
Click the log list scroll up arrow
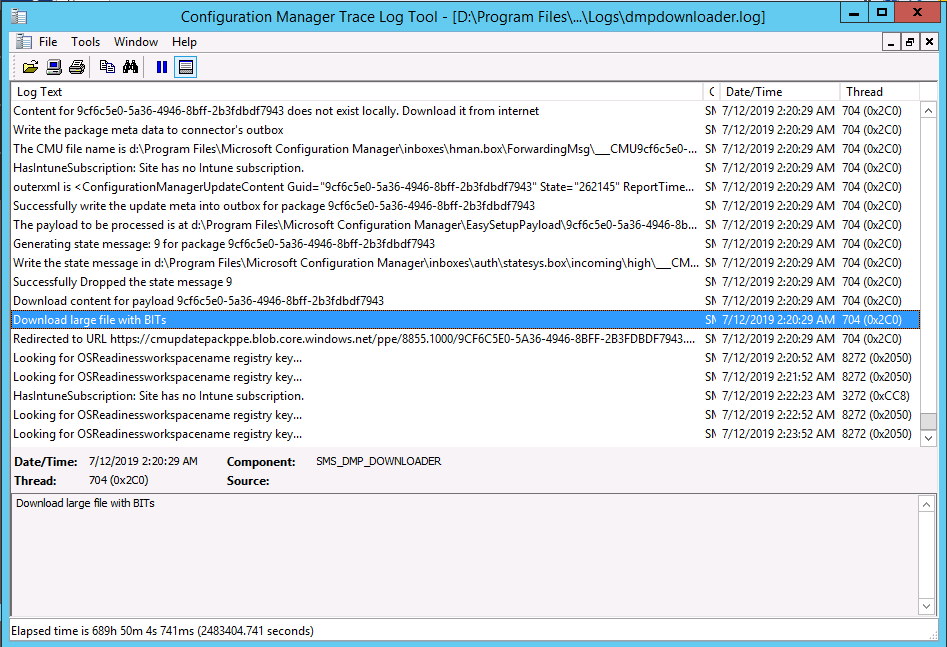[x=928, y=111]
